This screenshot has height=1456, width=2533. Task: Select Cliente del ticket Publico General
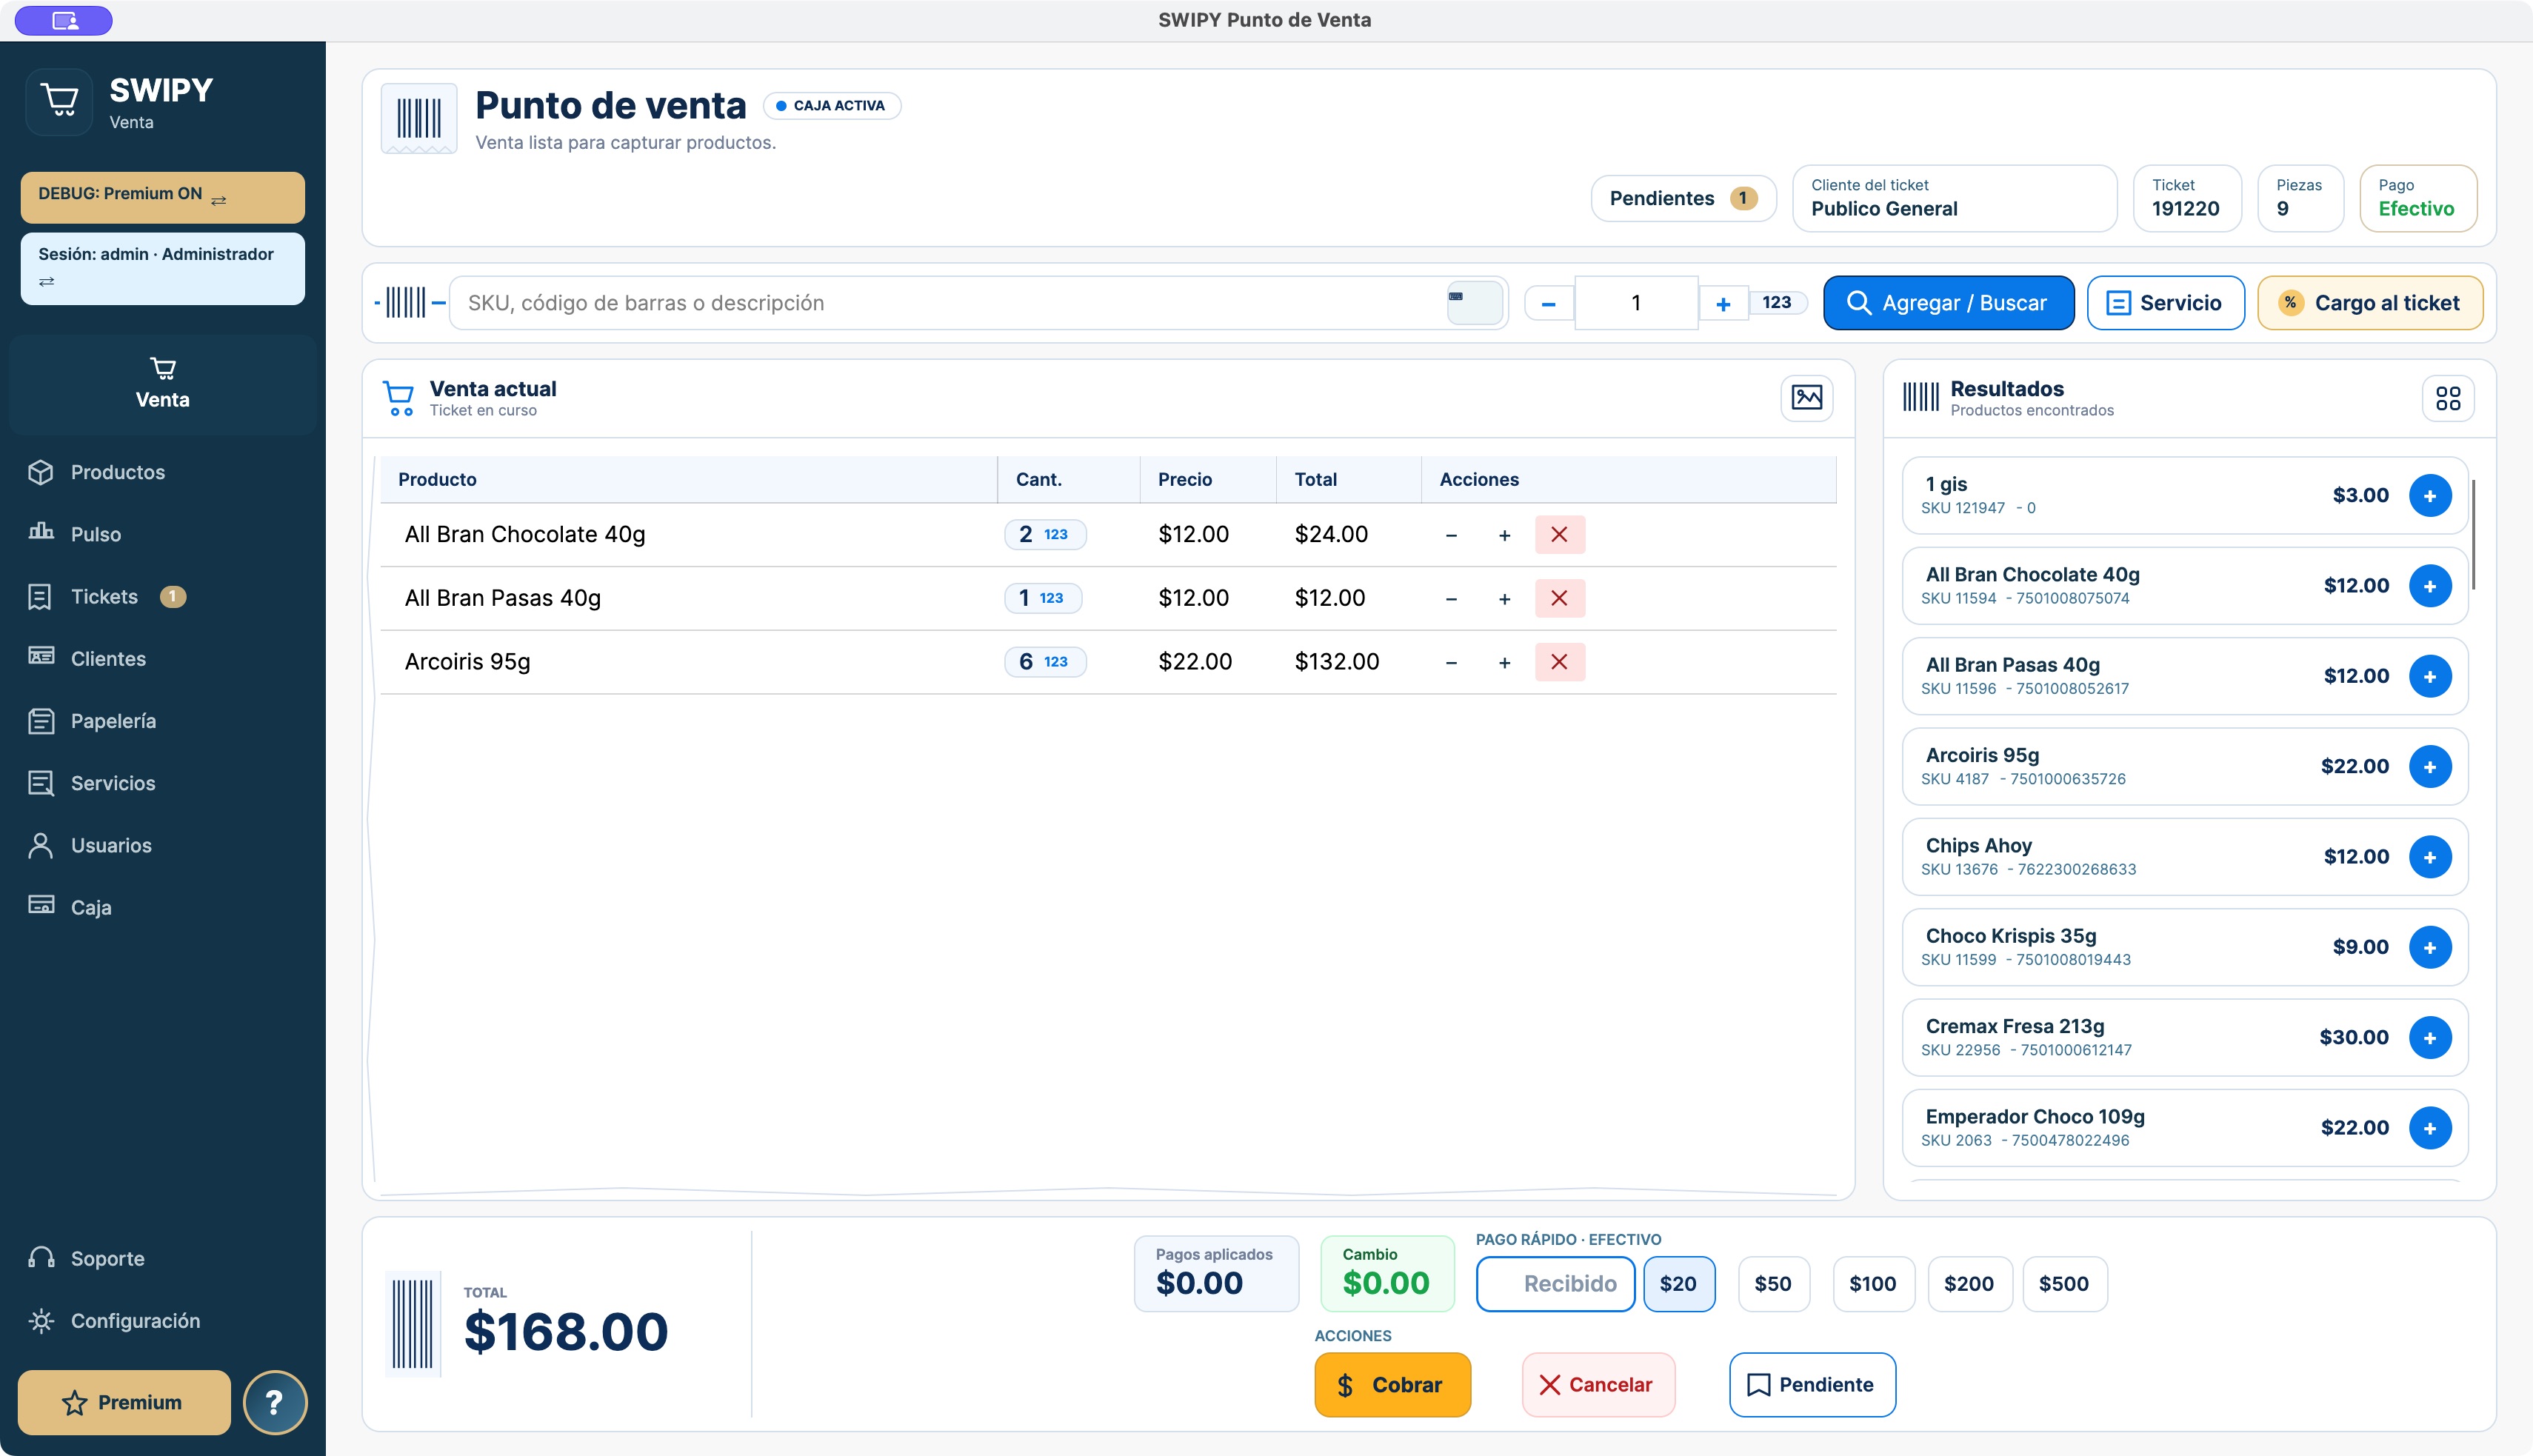1954,198
